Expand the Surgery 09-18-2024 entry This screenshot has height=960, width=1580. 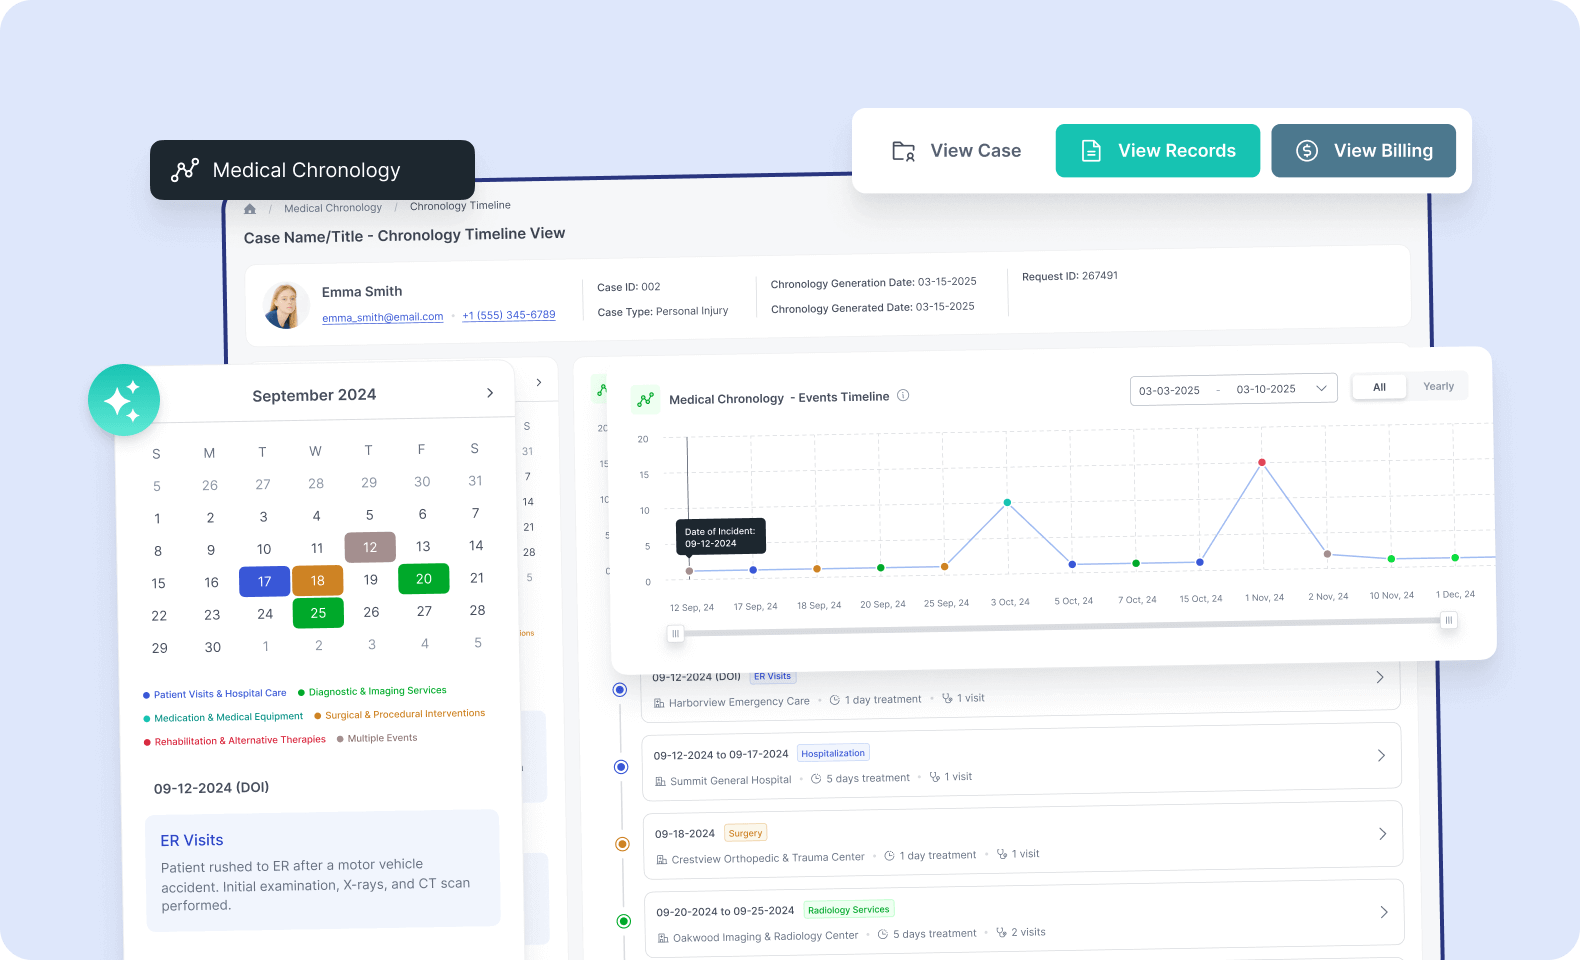point(1383,834)
